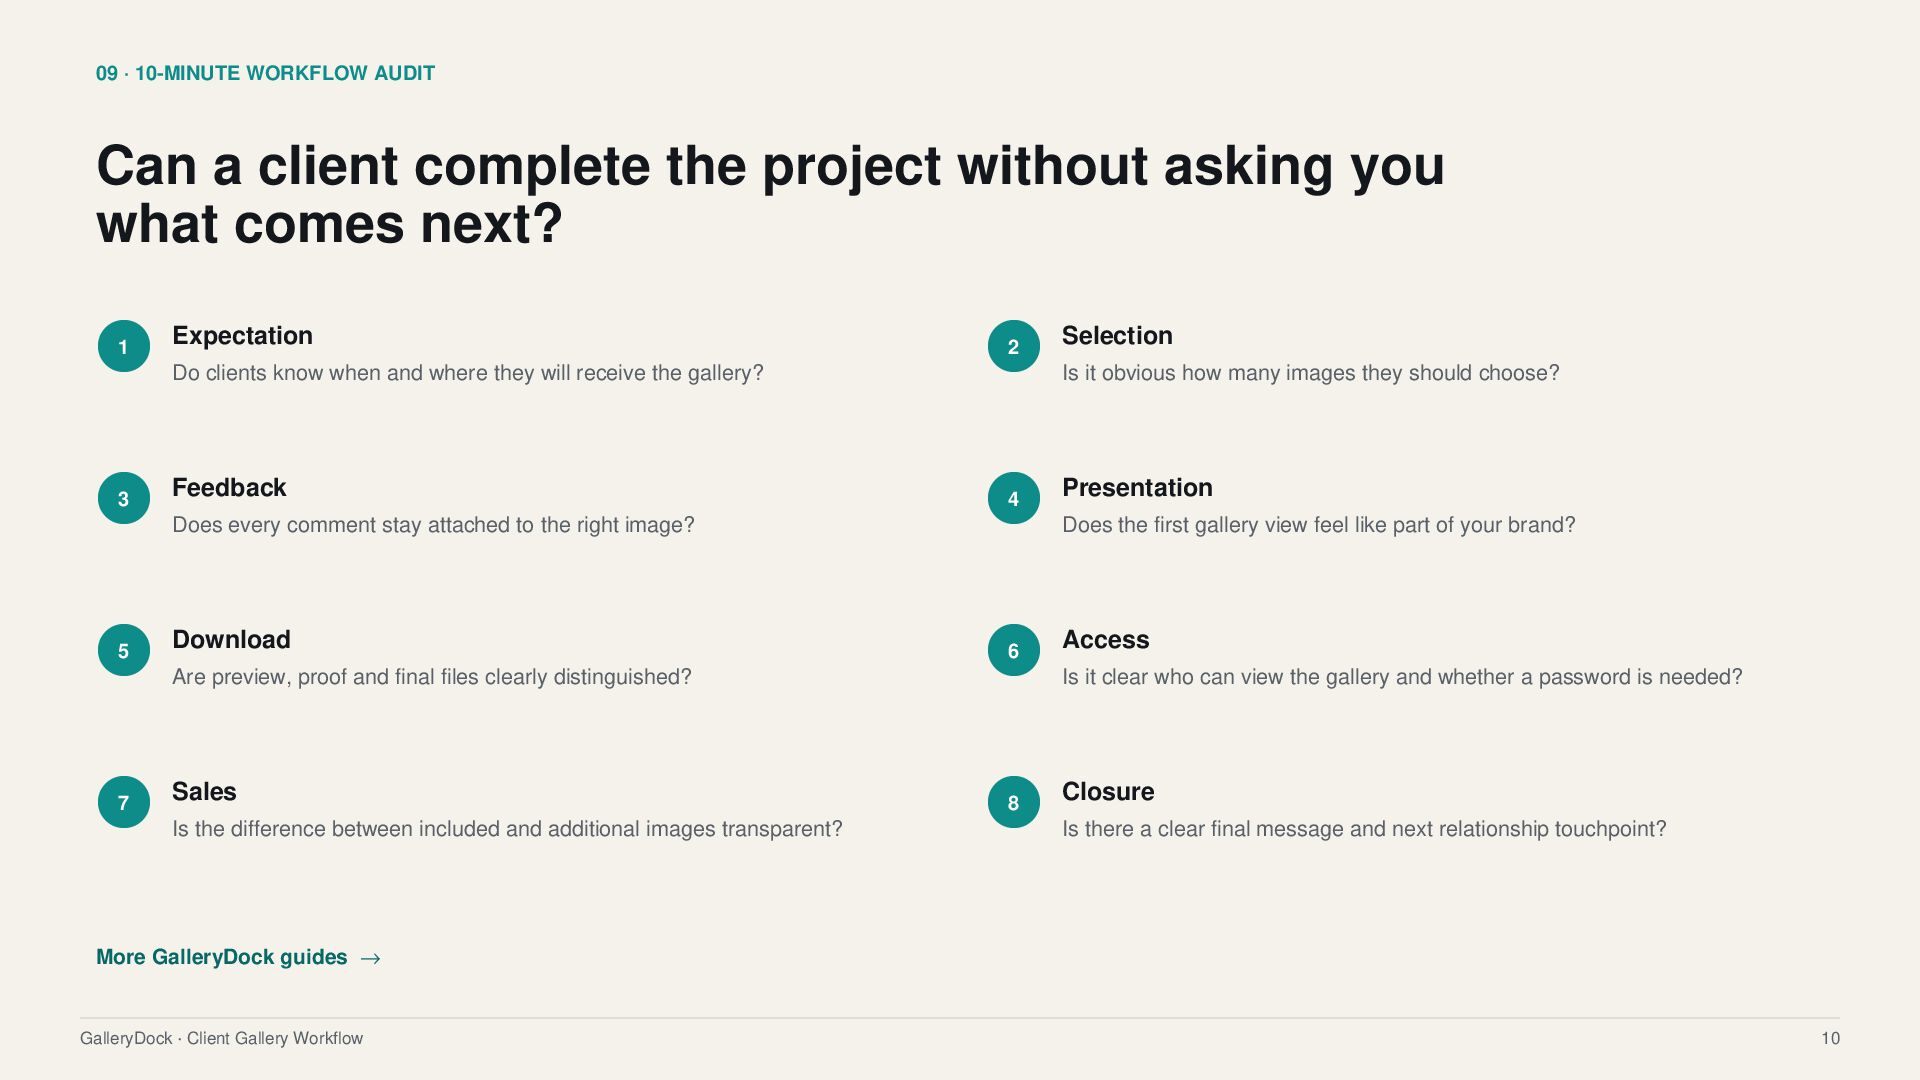Select the Closure heading
1920x1080 pixels.
click(x=1108, y=792)
